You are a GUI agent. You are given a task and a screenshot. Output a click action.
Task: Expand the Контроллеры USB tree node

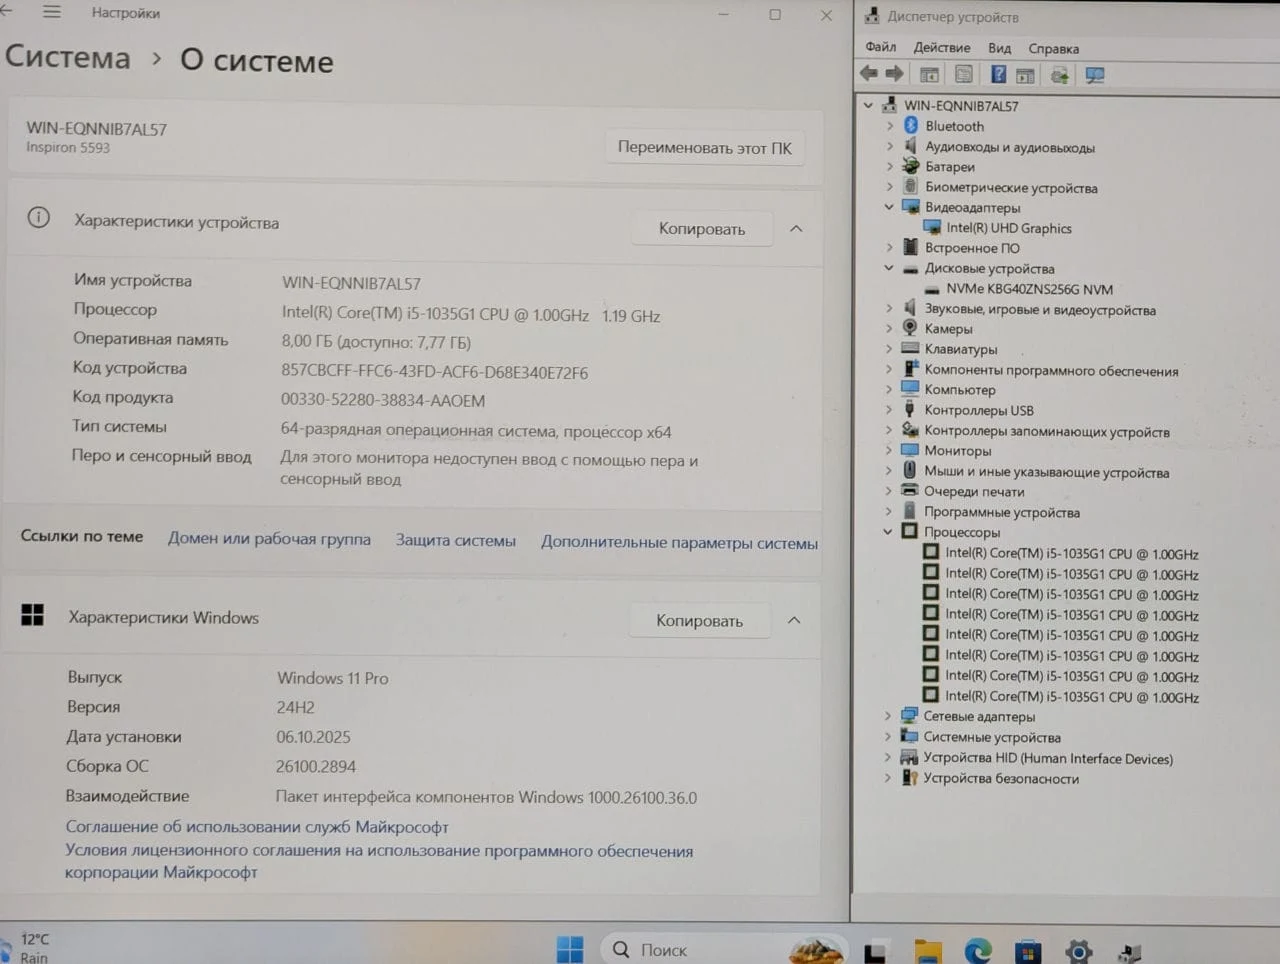(x=888, y=410)
